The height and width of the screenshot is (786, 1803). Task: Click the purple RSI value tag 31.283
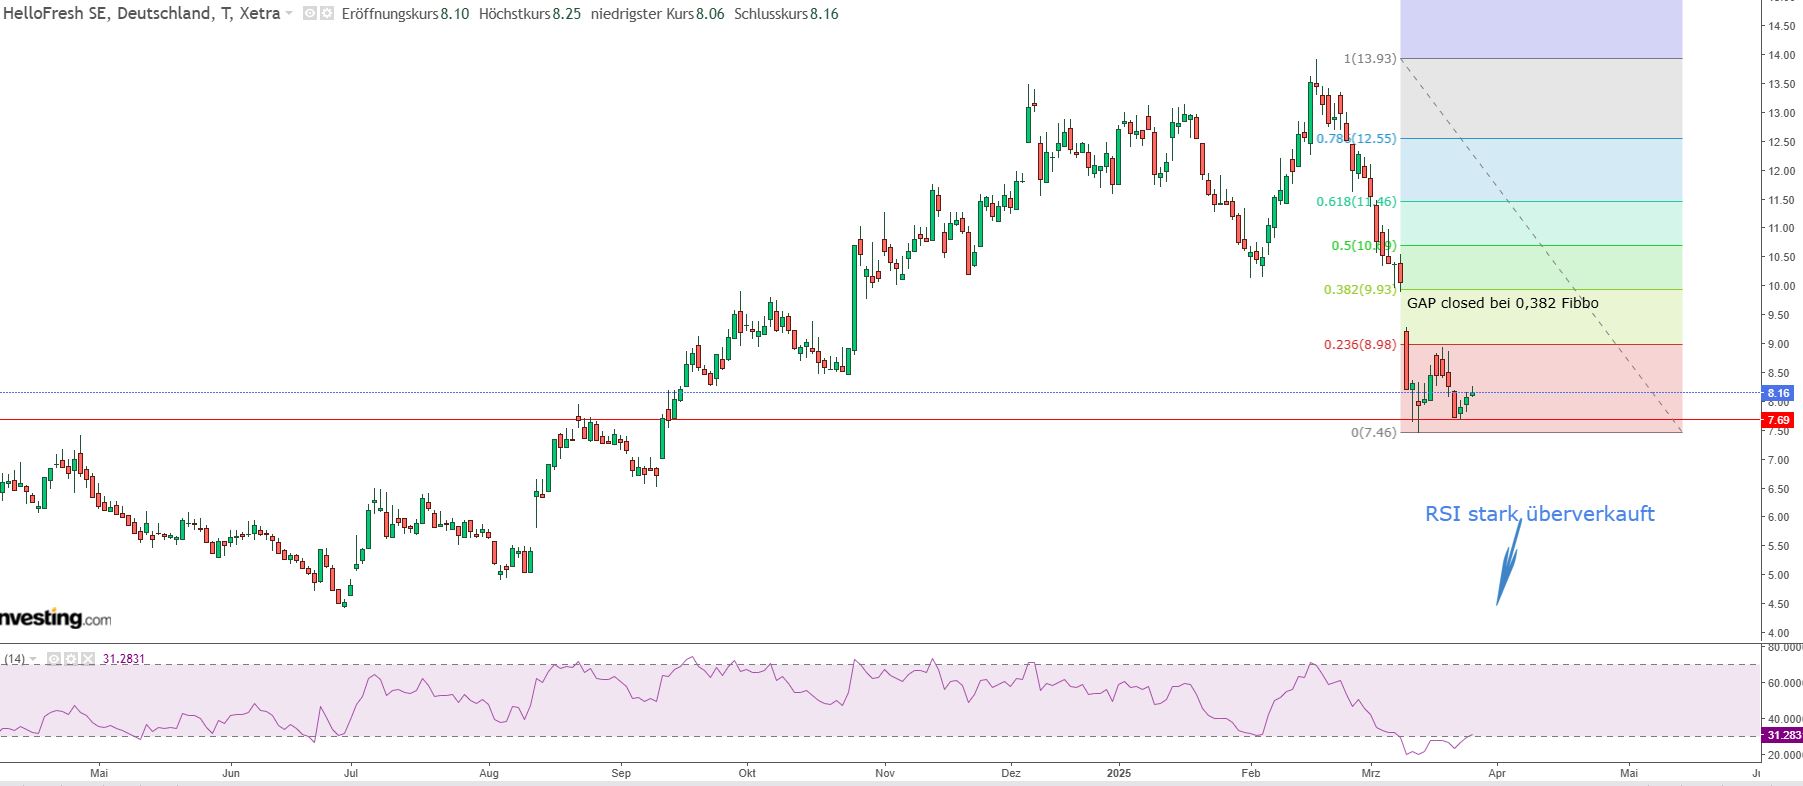[1780, 735]
